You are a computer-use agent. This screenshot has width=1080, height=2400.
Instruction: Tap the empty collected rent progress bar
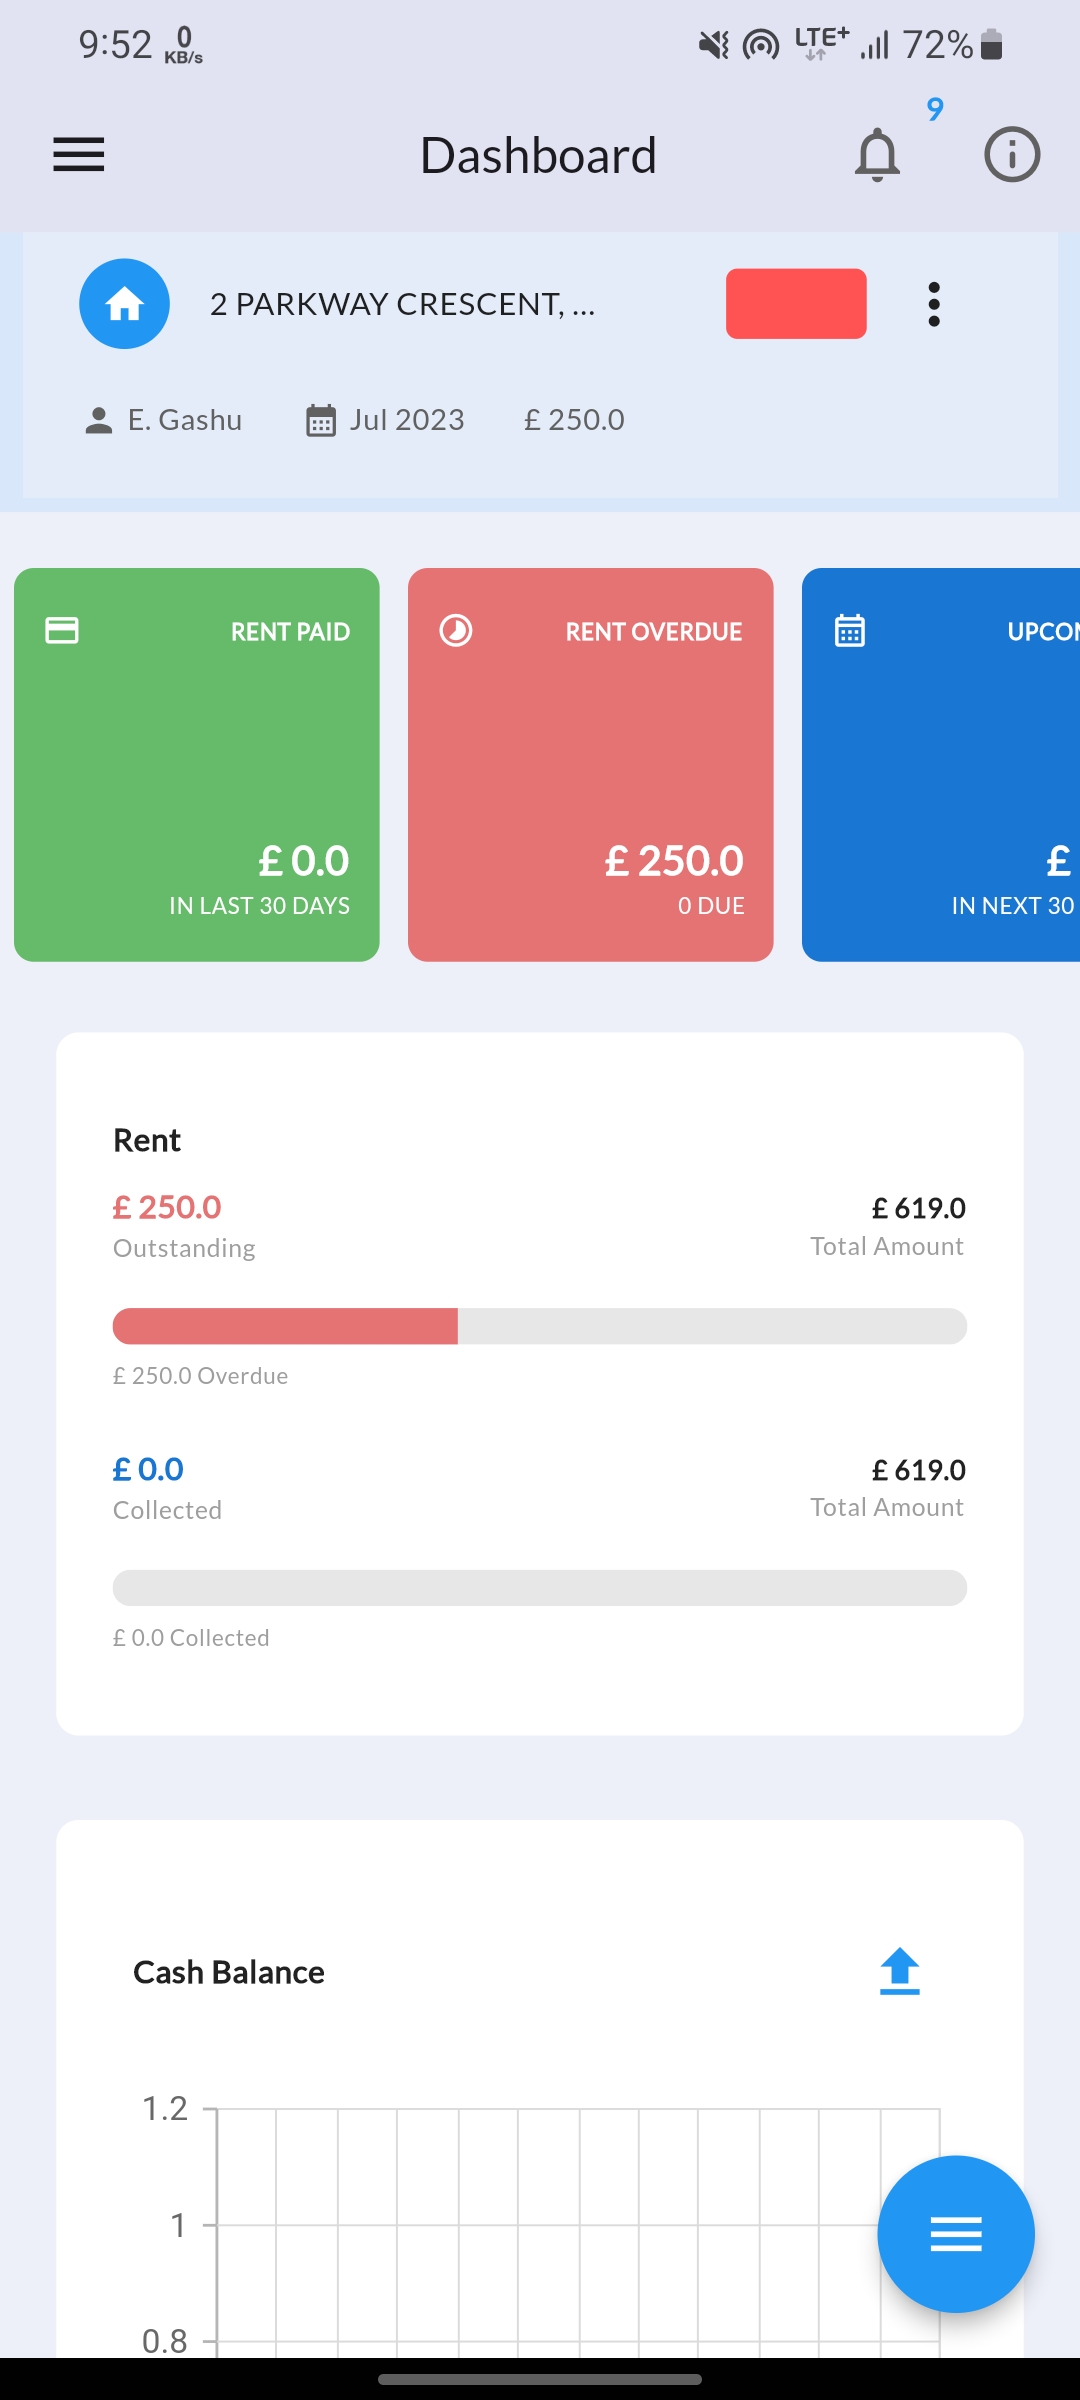[540, 1588]
